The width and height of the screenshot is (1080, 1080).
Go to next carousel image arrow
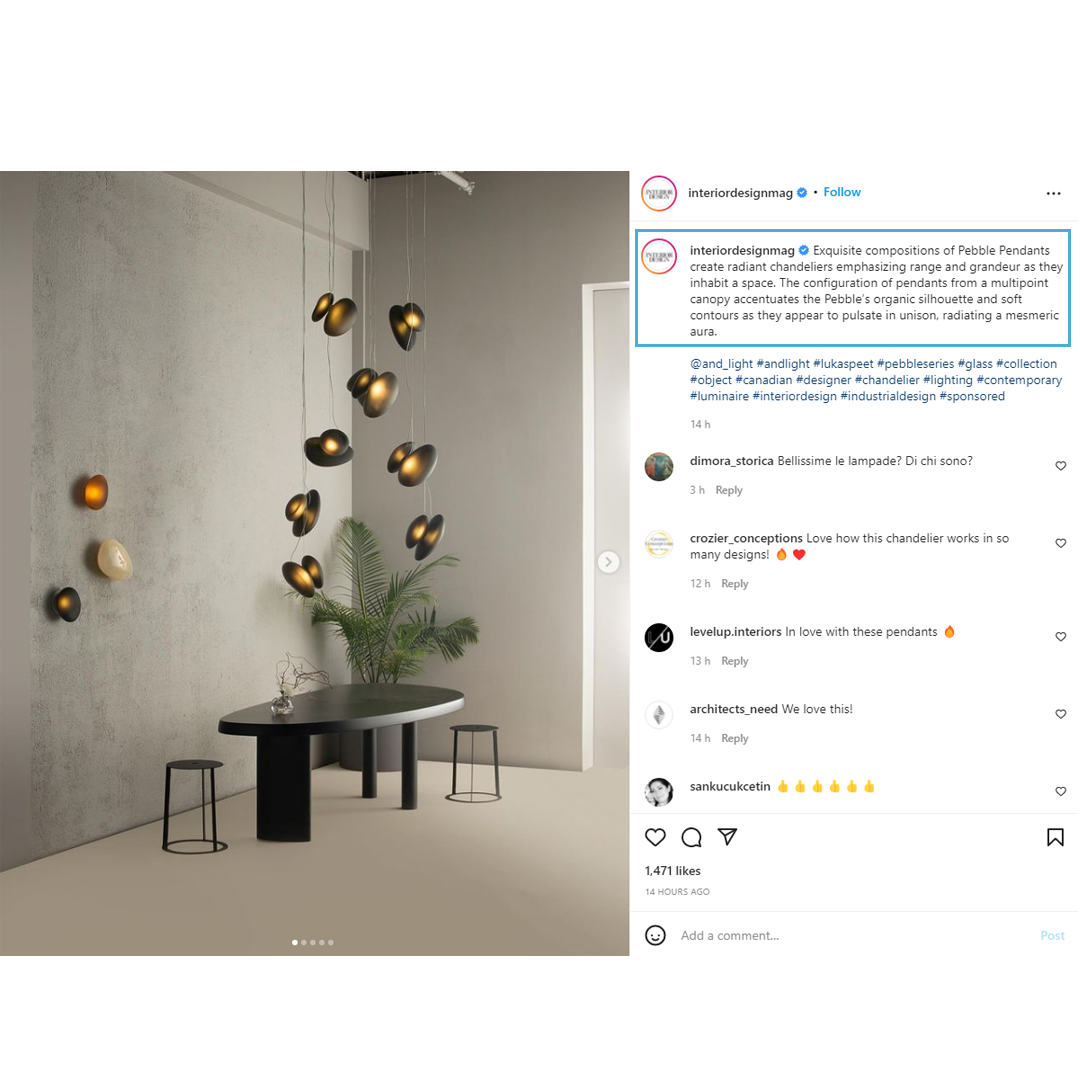pos(608,562)
